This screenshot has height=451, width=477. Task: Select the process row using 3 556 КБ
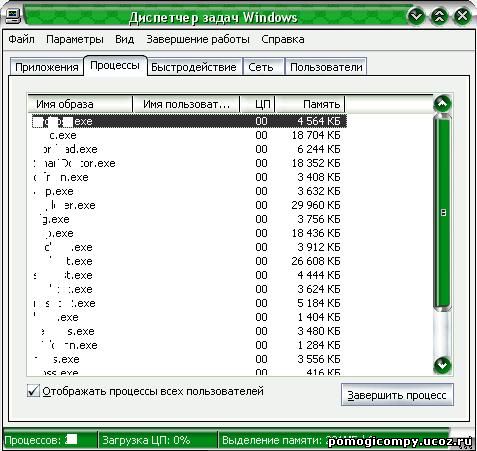click(x=189, y=359)
